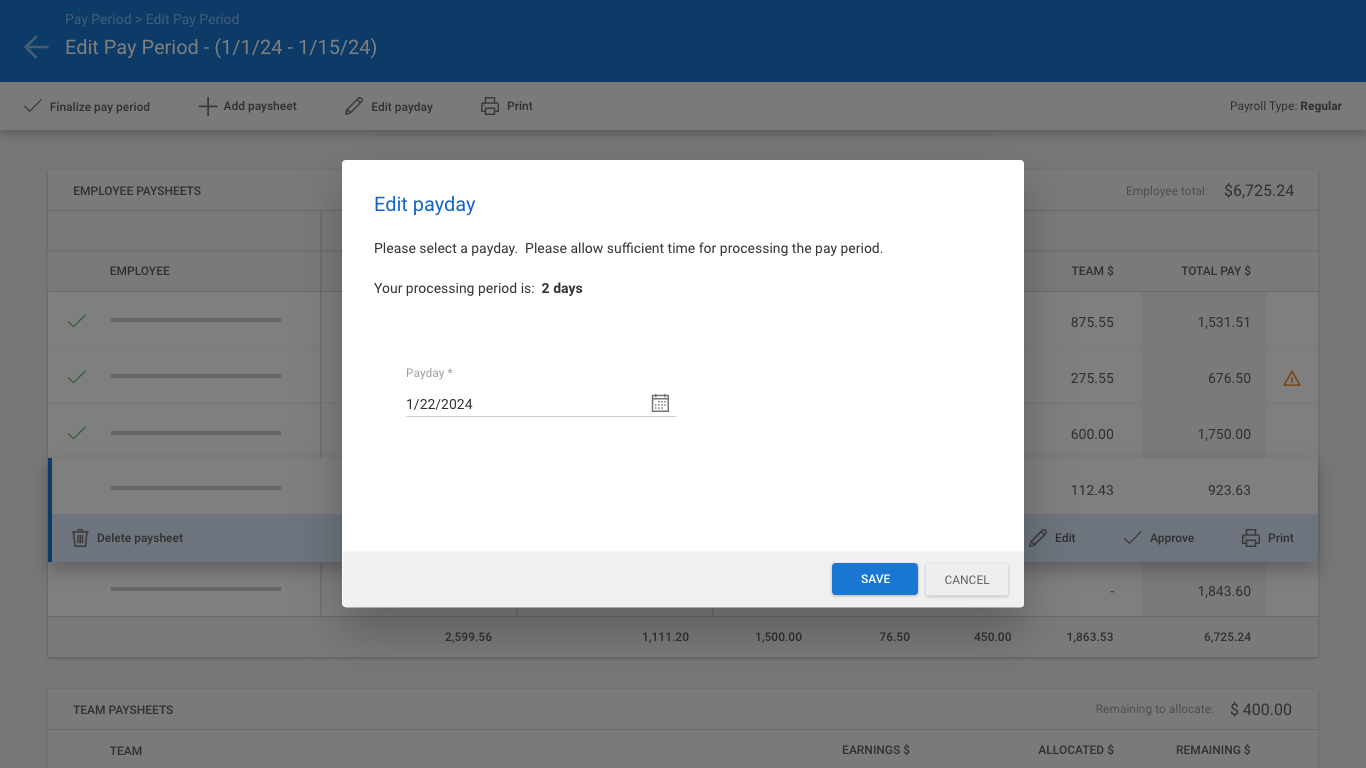The height and width of the screenshot is (768, 1366).
Task: Click the 1,750.00 total pay cell
Action: click(x=1224, y=435)
